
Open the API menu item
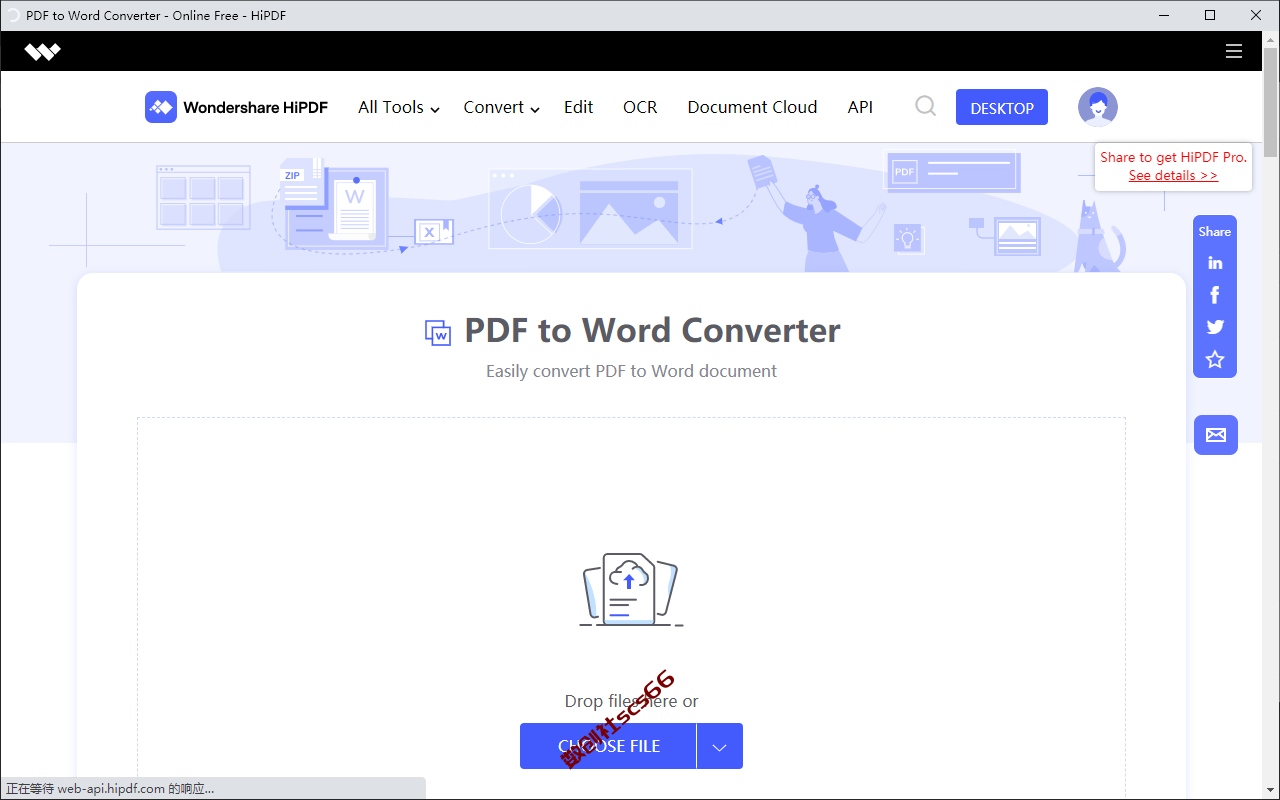click(x=860, y=107)
